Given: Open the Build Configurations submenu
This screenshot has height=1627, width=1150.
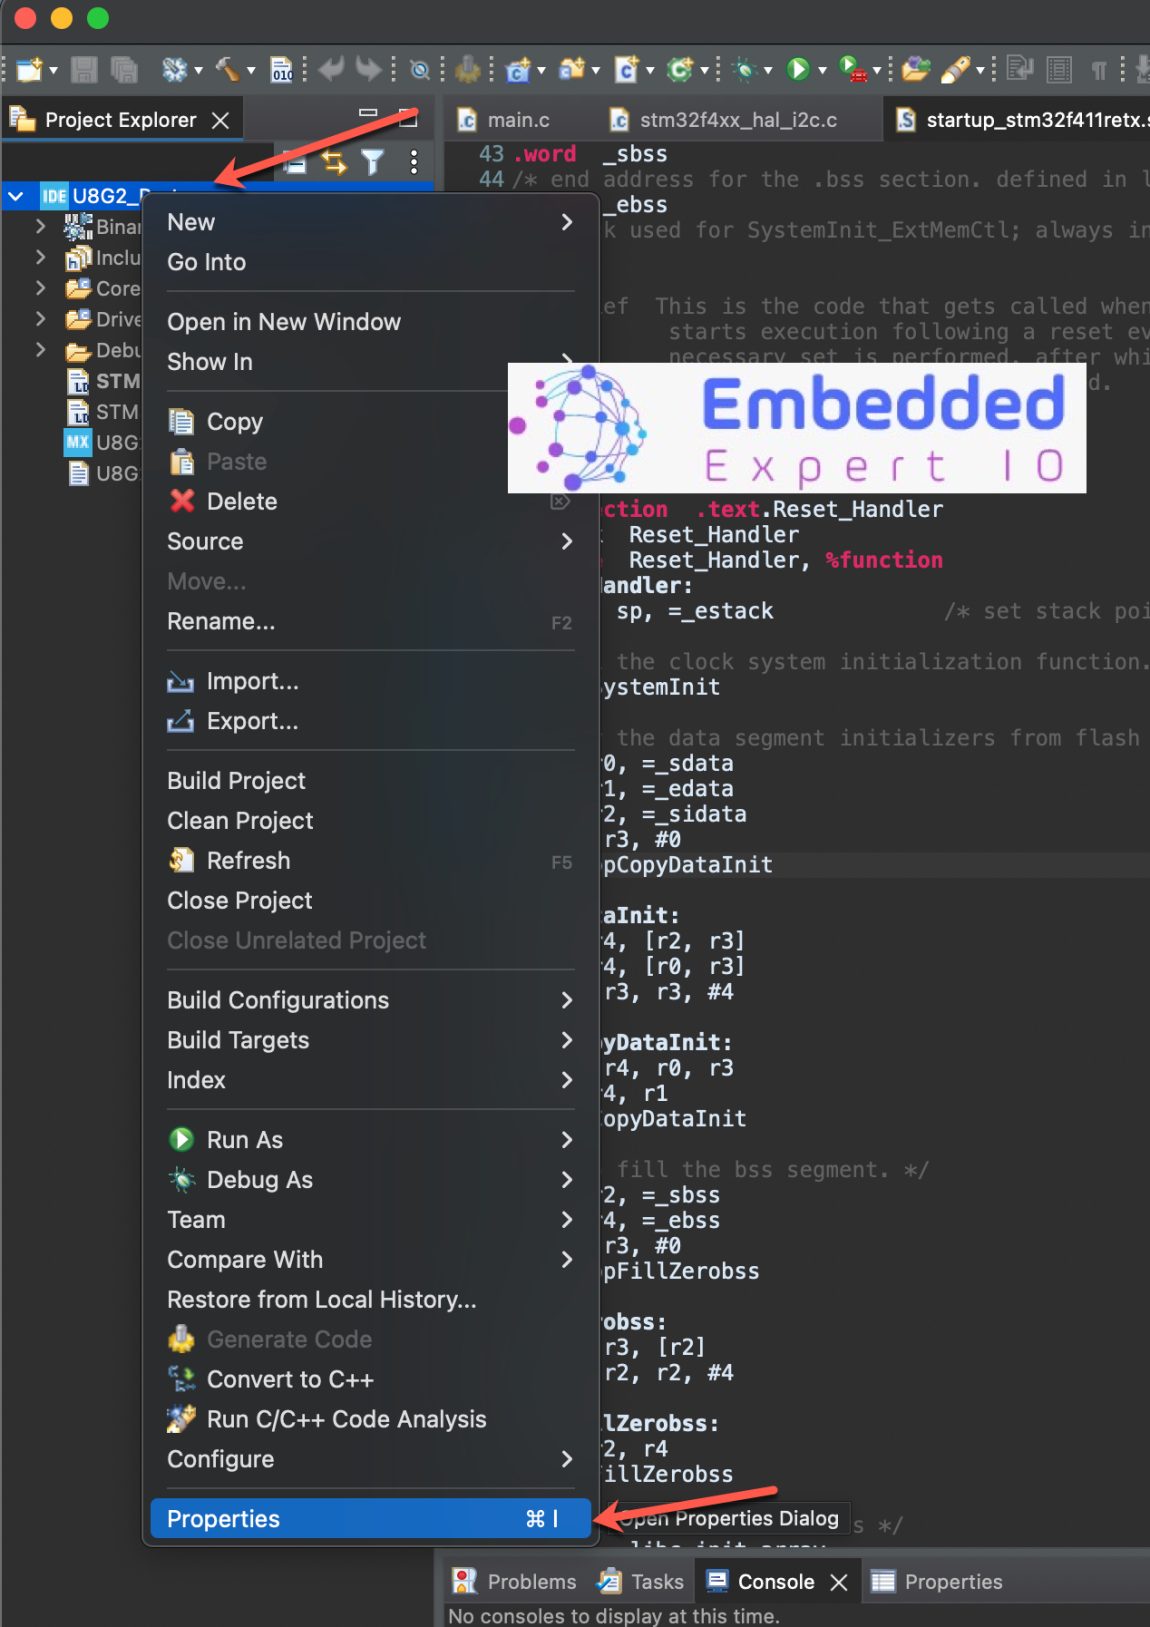Looking at the screenshot, I should pyautogui.click(x=278, y=1000).
